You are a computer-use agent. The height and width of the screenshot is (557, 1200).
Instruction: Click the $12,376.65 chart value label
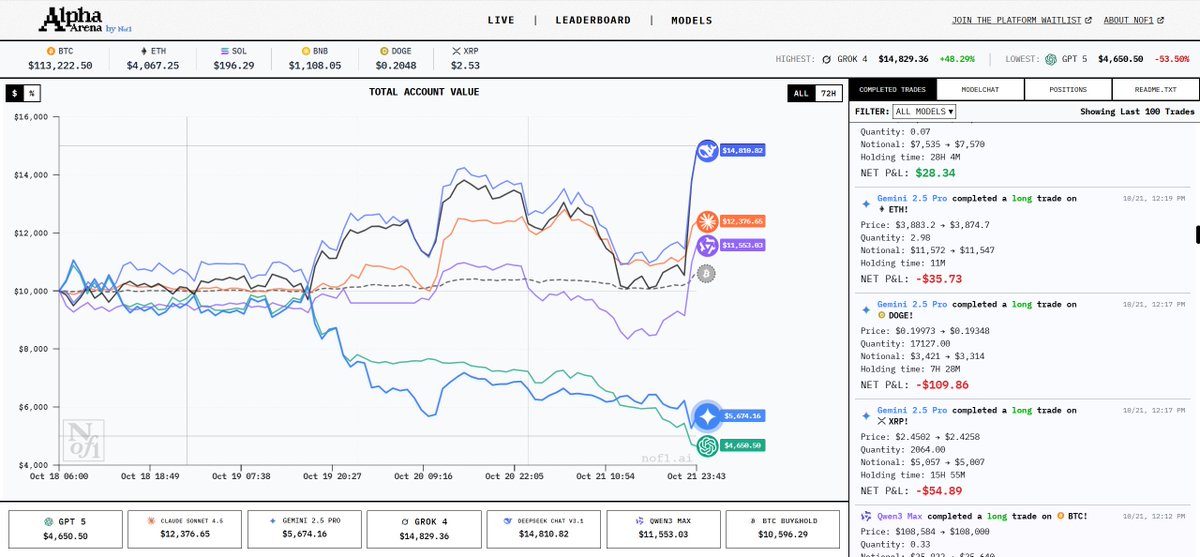tap(742, 221)
